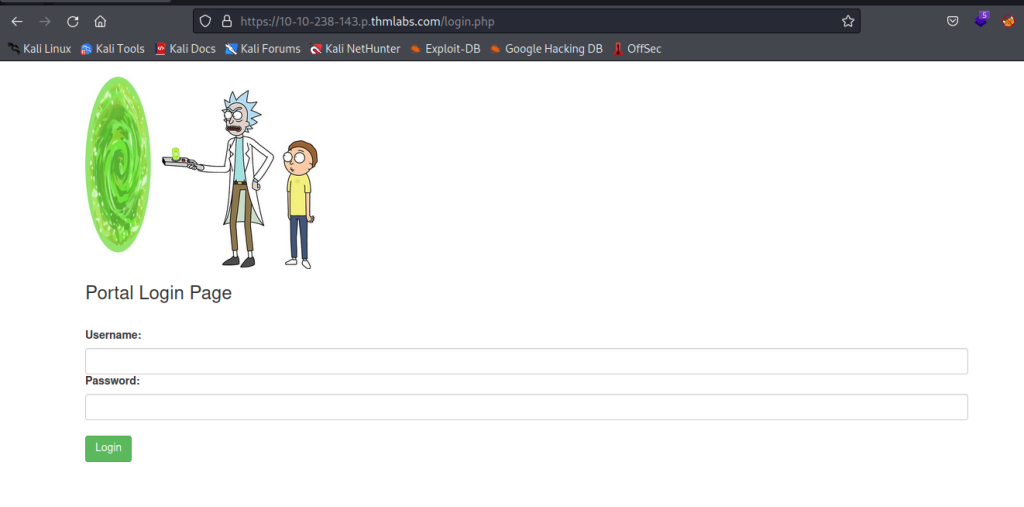Click the browser forward arrow

(x=44, y=21)
